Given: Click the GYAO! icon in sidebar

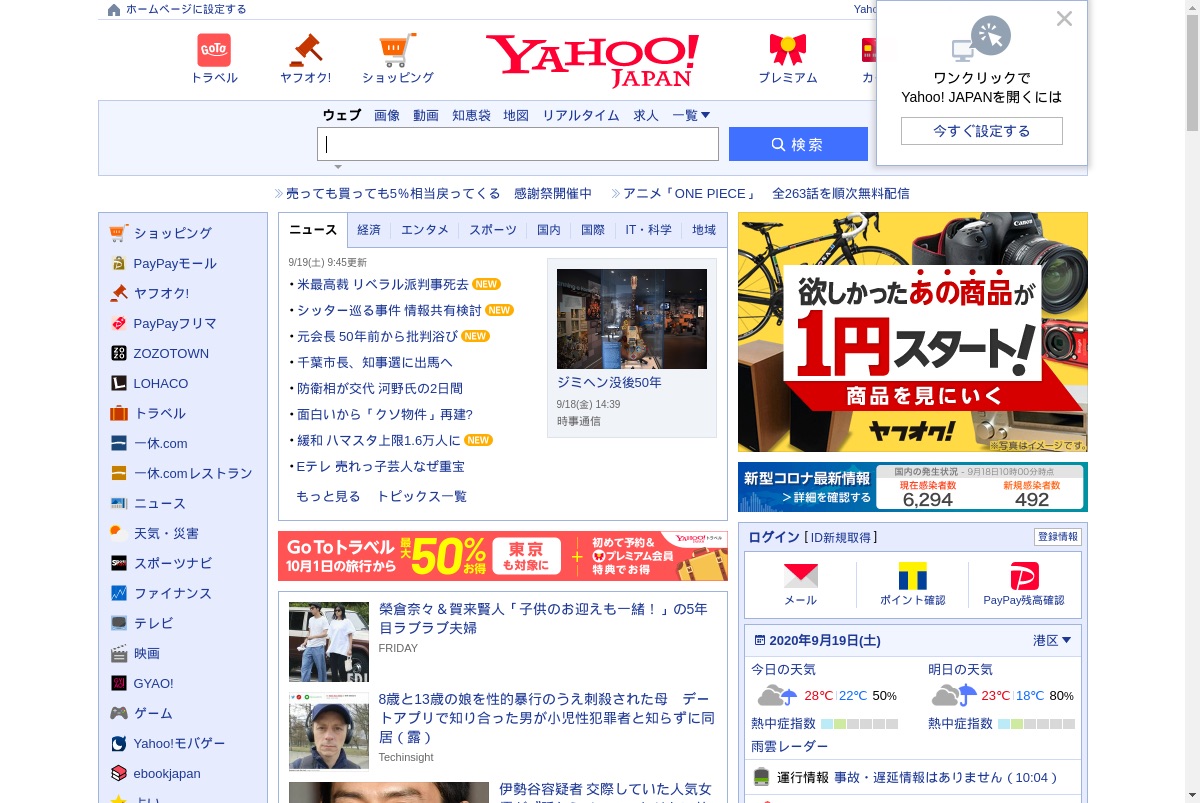Looking at the screenshot, I should point(119,683).
